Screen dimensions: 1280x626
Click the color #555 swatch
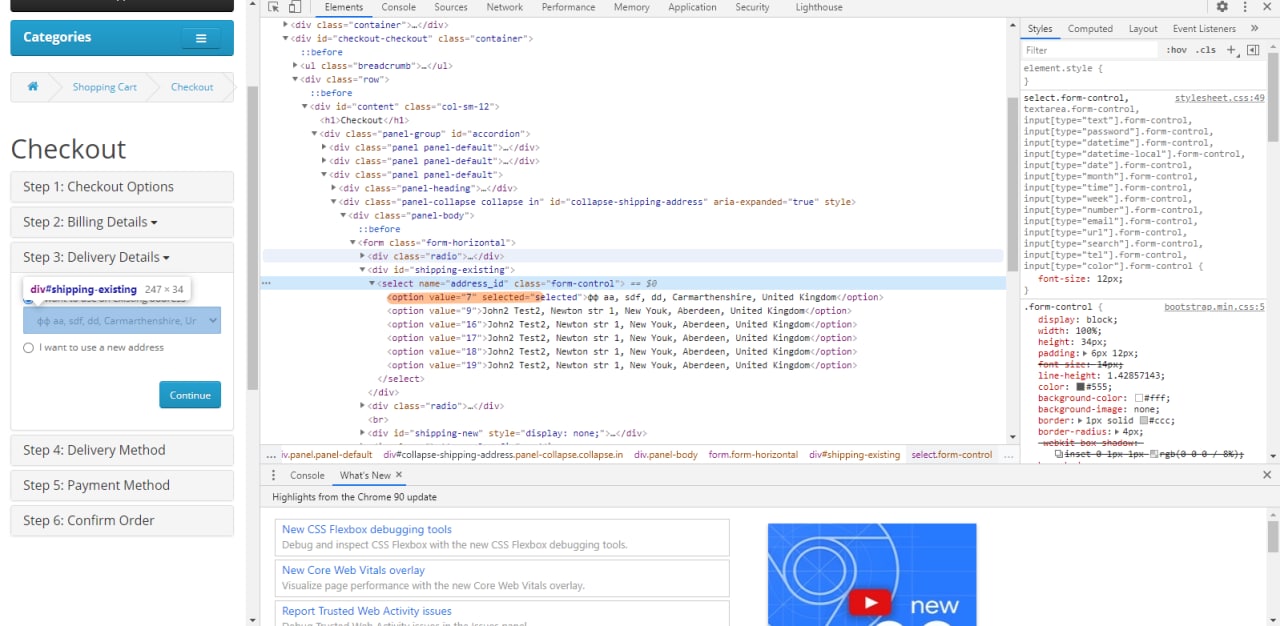tap(1081, 387)
